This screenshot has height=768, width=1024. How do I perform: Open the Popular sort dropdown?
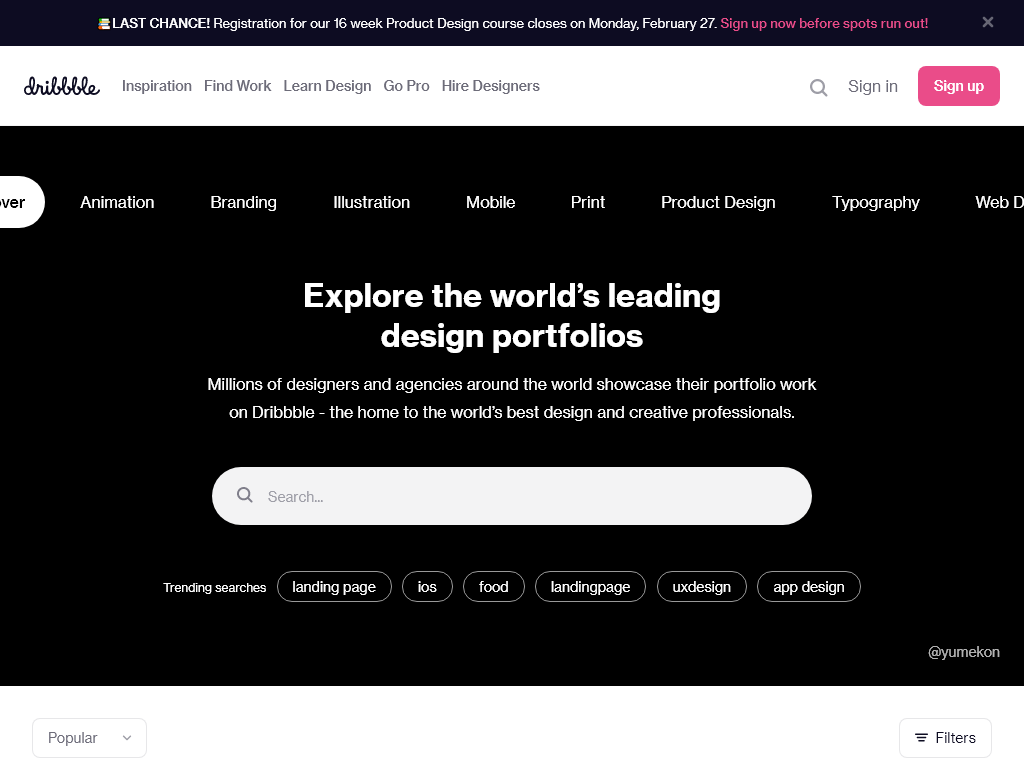pos(89,738)
